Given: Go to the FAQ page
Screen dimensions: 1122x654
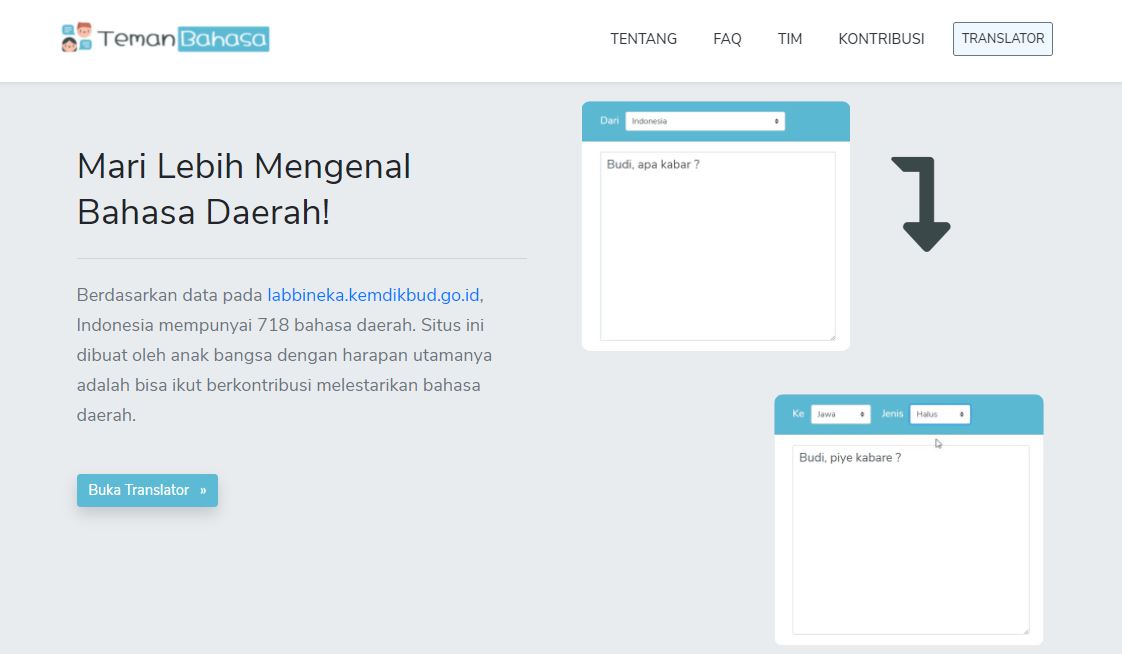Looking at the screenshot, I should tap(727, 39).
